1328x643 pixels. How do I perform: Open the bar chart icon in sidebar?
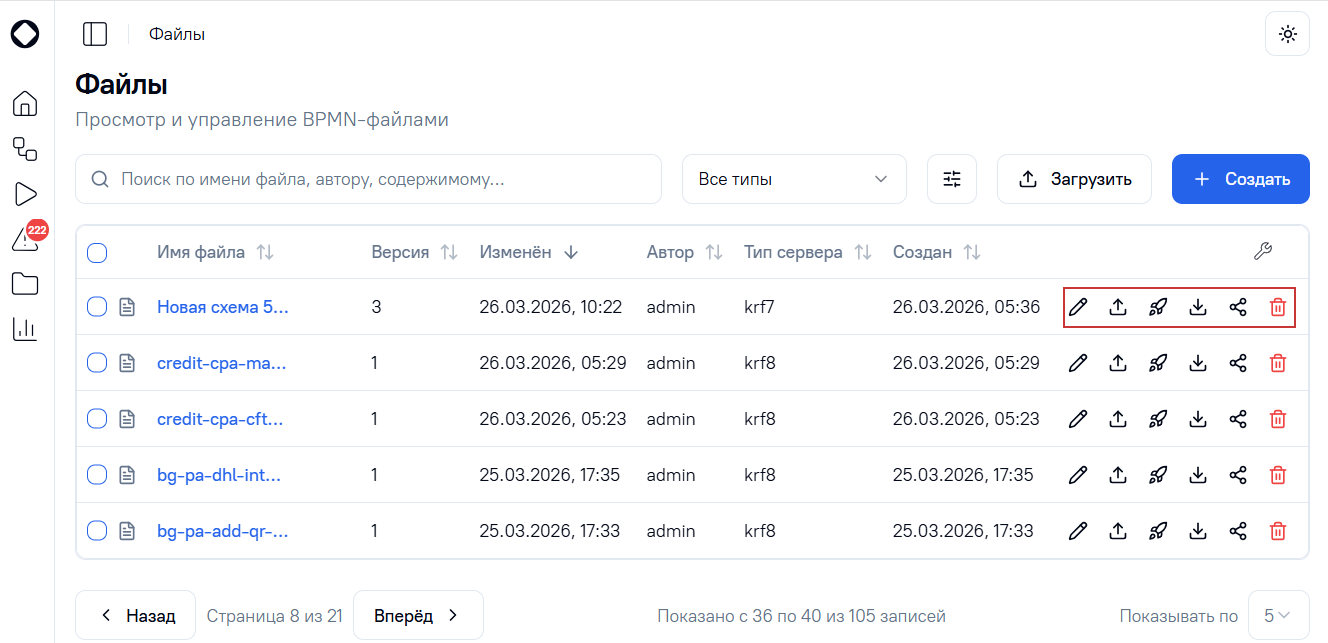25,329
